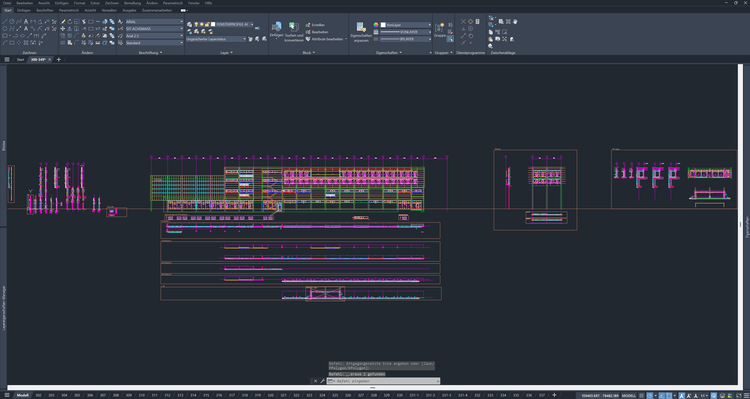Click the Dimension style icon beside SIT-ACHSMASS
Screen dimensions: 750x399
click(120, 29)
